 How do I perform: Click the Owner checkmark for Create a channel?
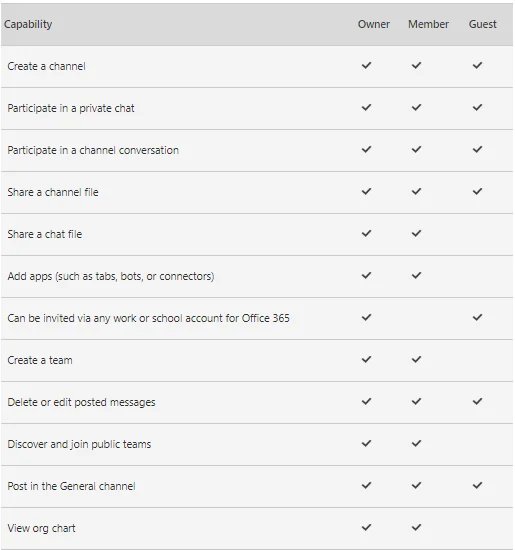click(366, 65)
